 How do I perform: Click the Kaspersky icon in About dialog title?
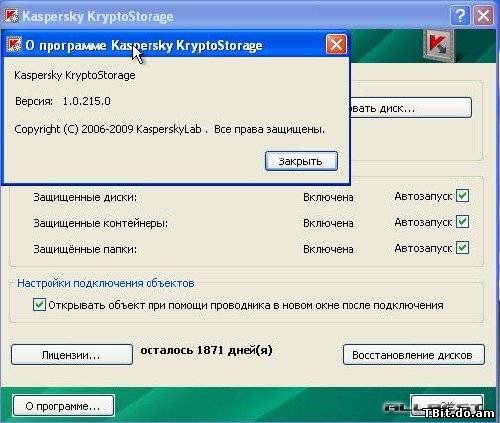[14, 44]
